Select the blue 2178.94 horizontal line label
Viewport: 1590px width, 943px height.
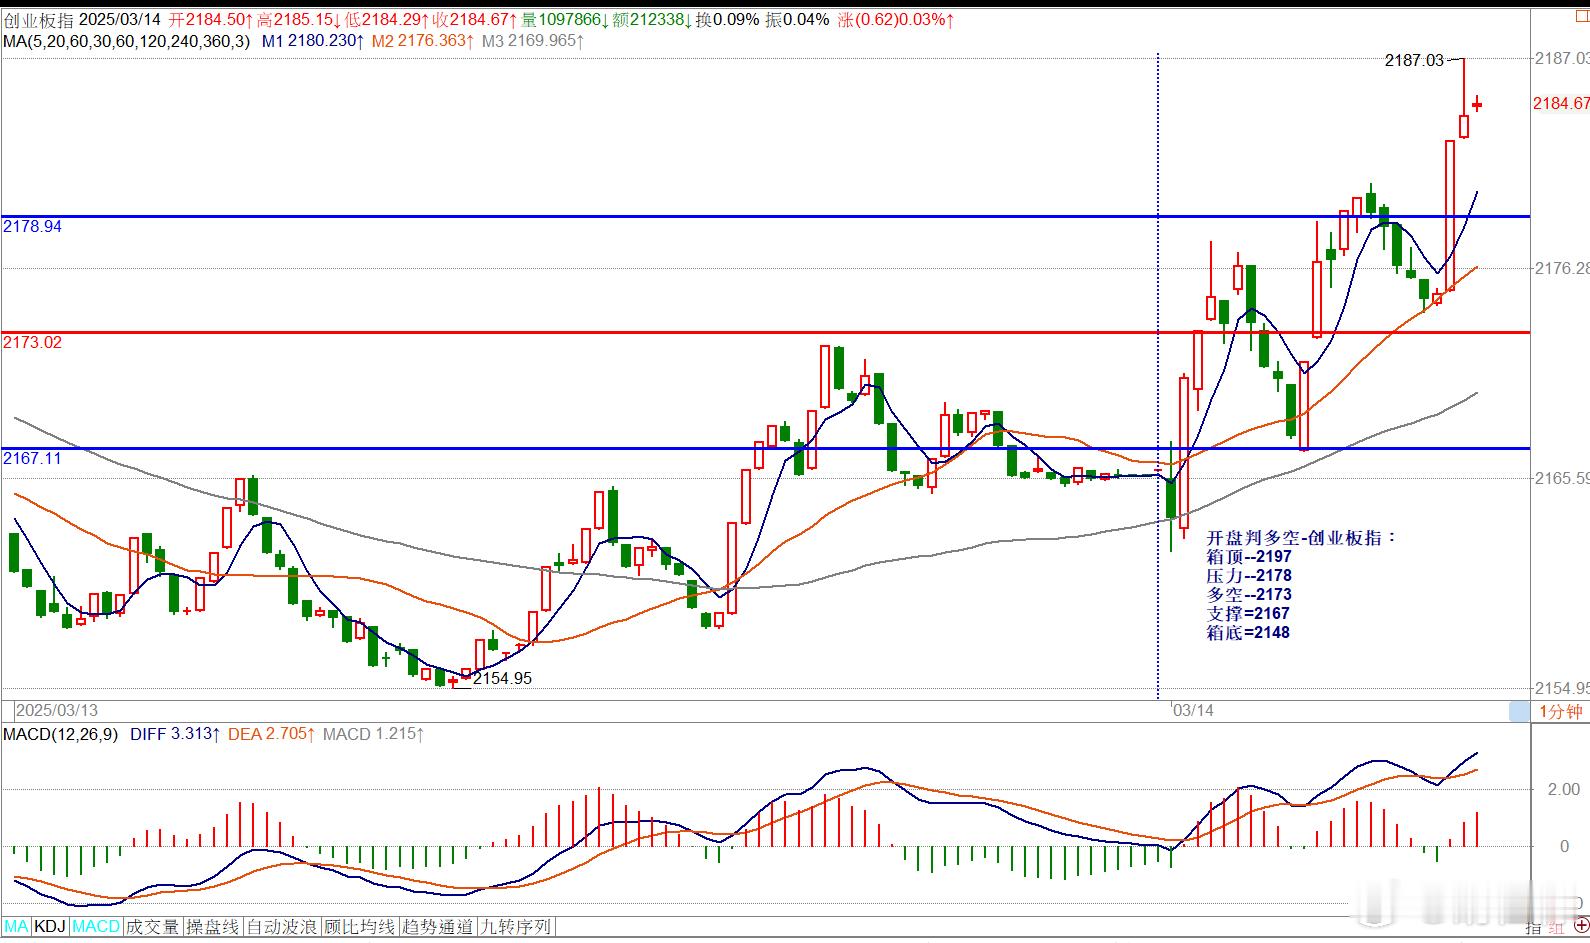[x=32, y=226]
